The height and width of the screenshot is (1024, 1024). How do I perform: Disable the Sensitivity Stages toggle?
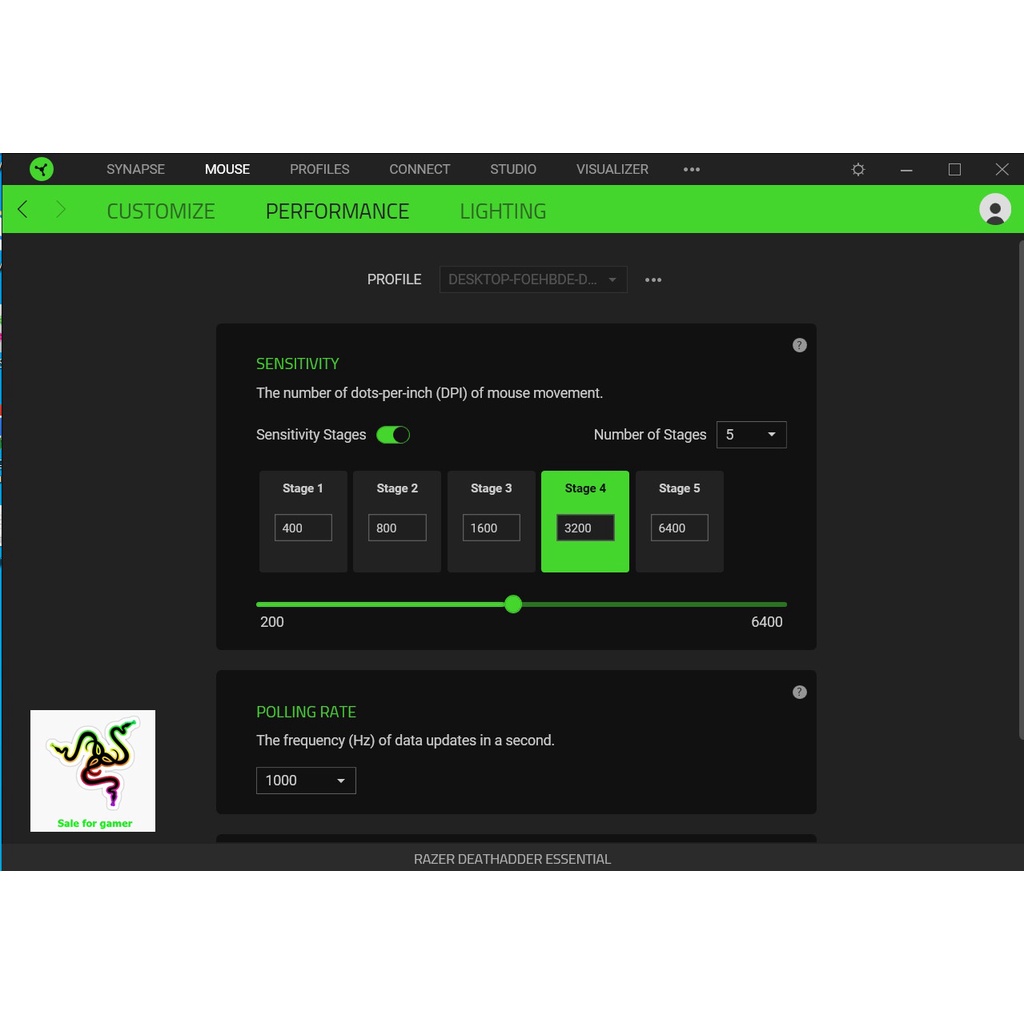[393, 435]
